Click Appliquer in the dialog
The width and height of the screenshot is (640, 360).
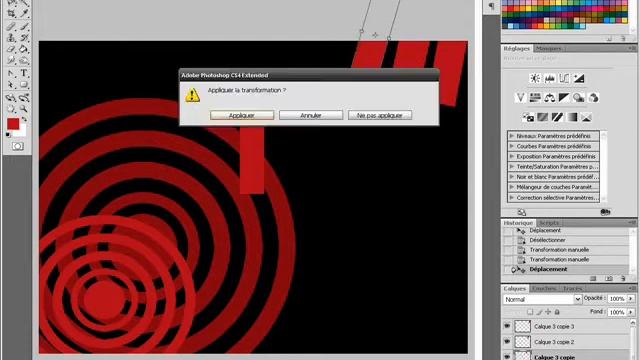[242, 116]
